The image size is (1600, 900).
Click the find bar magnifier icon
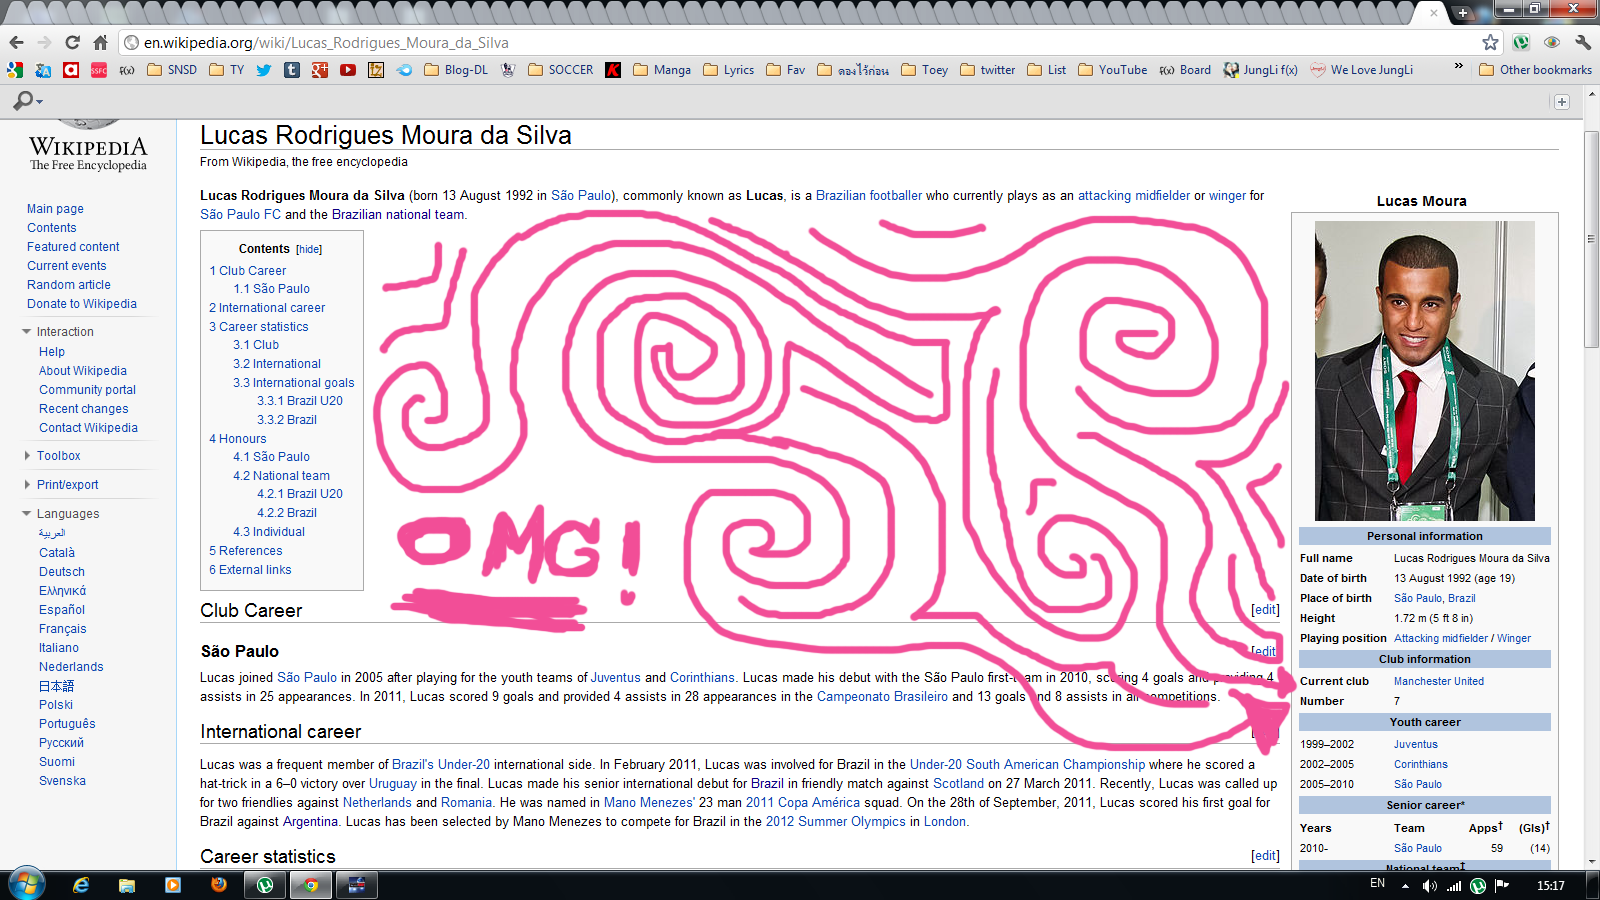point(24,101)
